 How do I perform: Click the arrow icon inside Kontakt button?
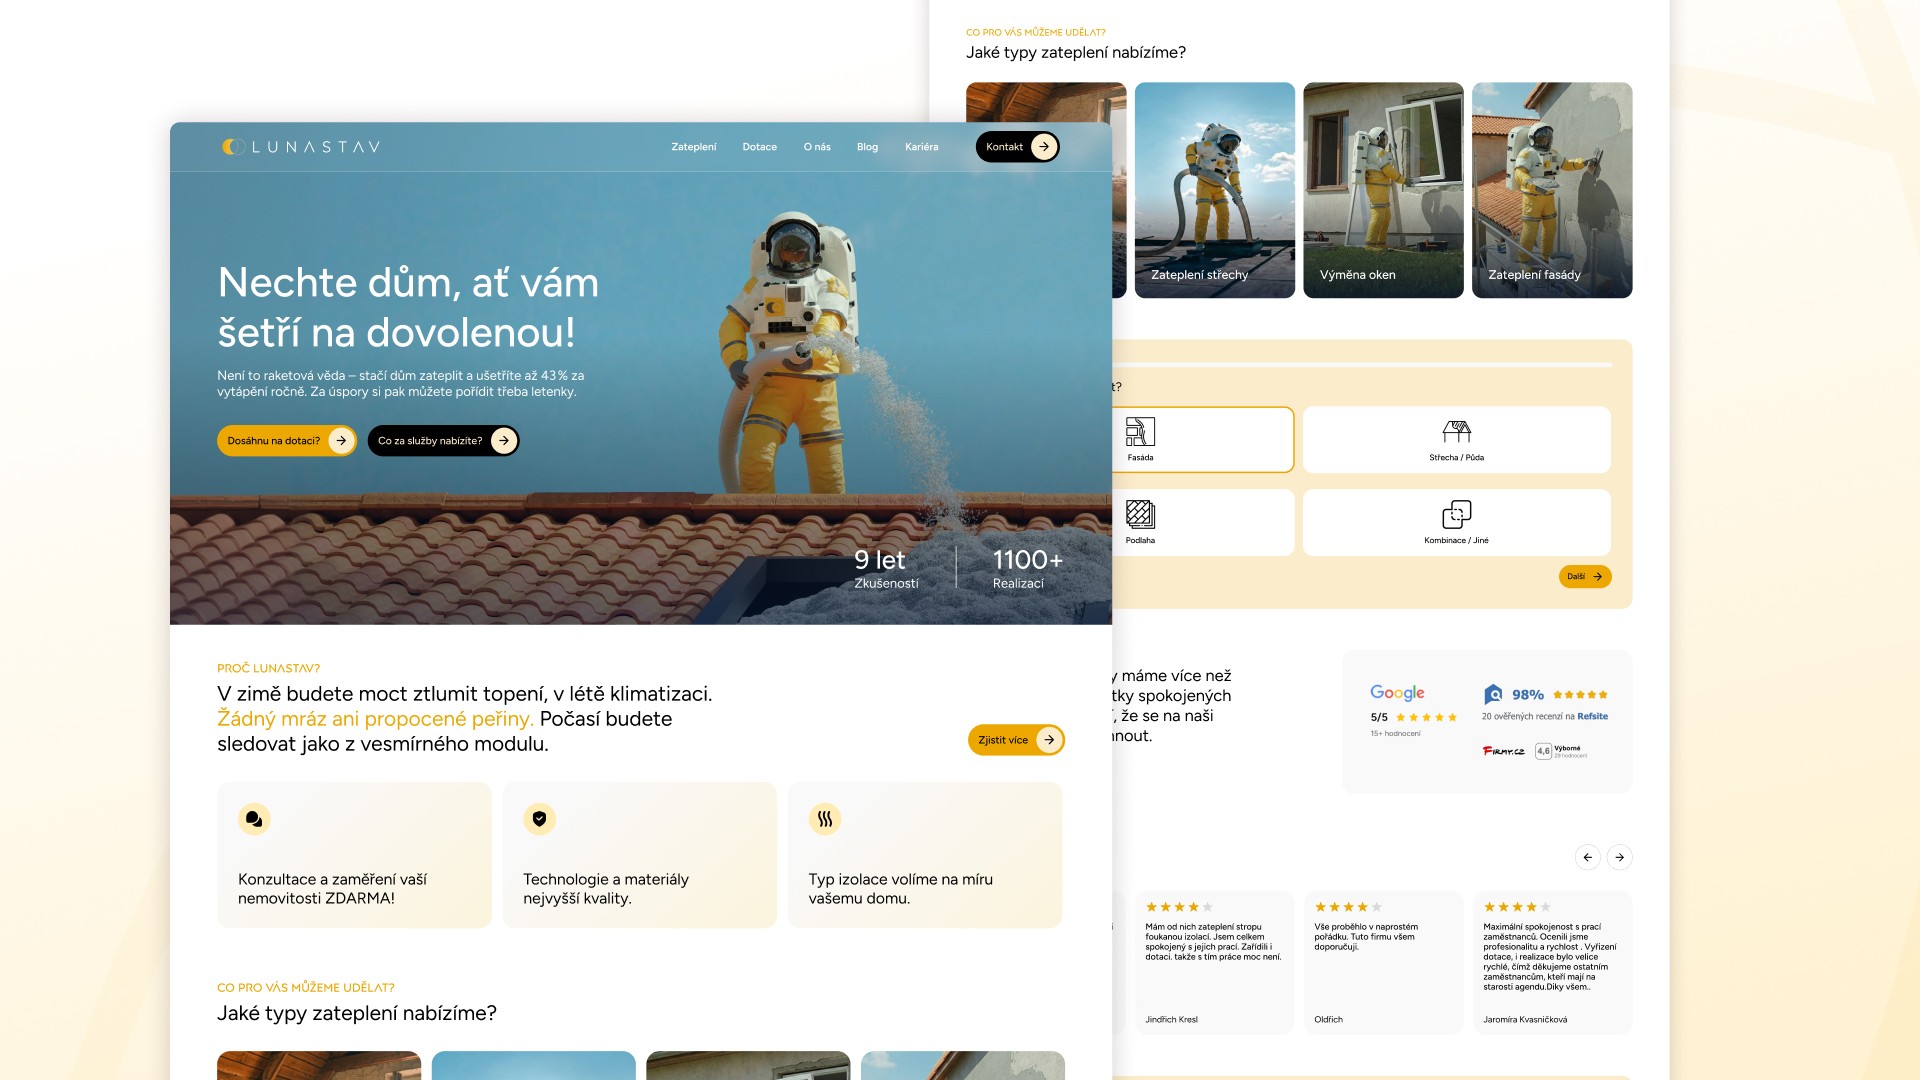[x=1044, y=147]
